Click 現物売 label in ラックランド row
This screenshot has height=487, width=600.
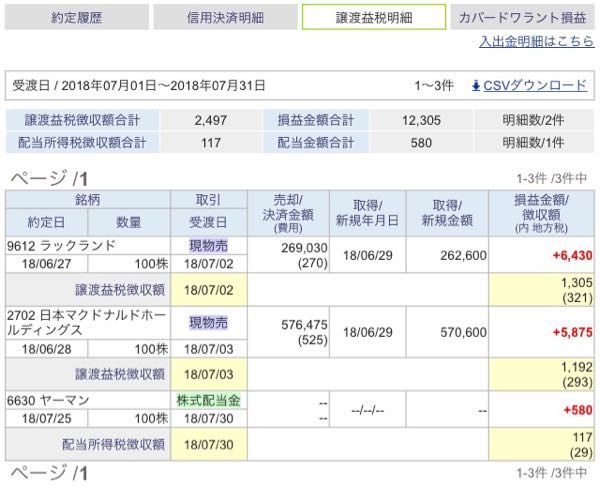pos(209,245)
